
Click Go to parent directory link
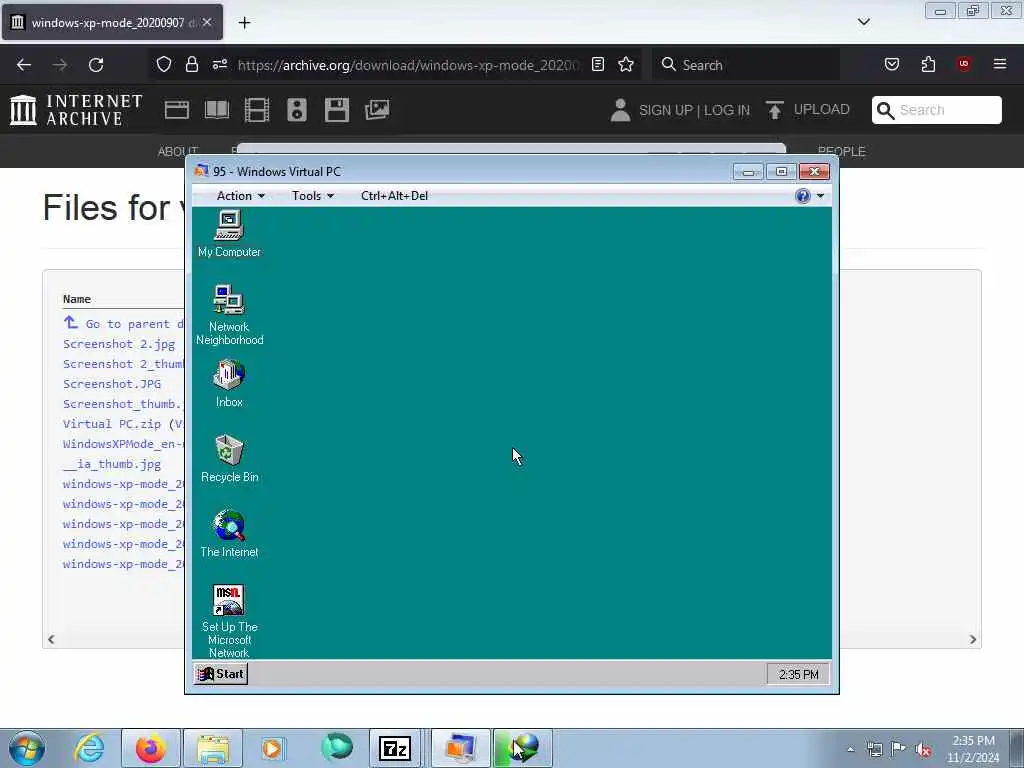(x=124, y=323)
